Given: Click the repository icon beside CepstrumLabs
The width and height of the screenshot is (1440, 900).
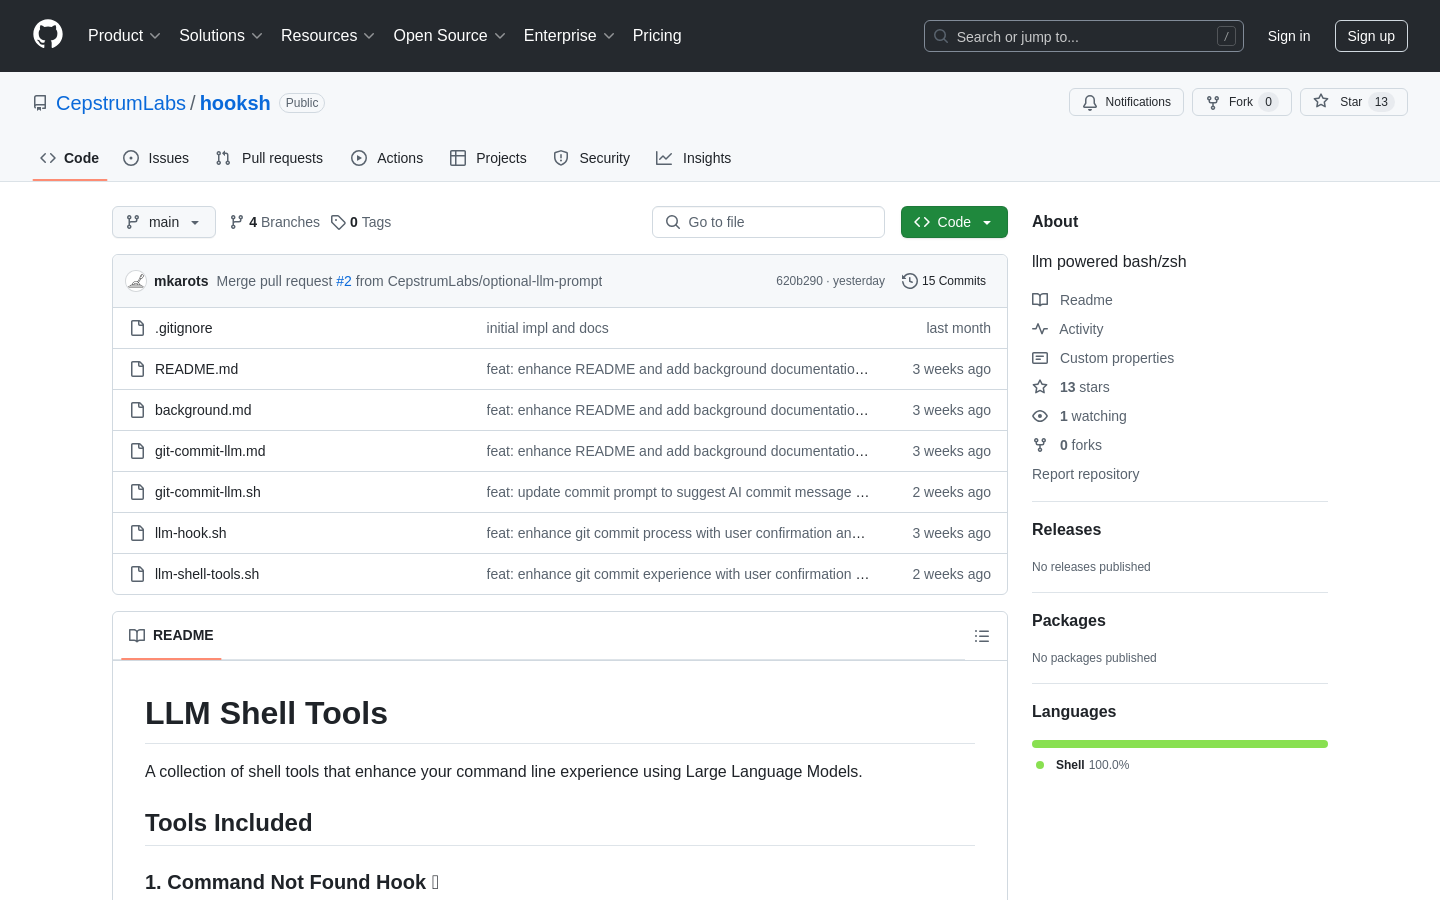Looking at the screenshot, I should click(40, 103).
